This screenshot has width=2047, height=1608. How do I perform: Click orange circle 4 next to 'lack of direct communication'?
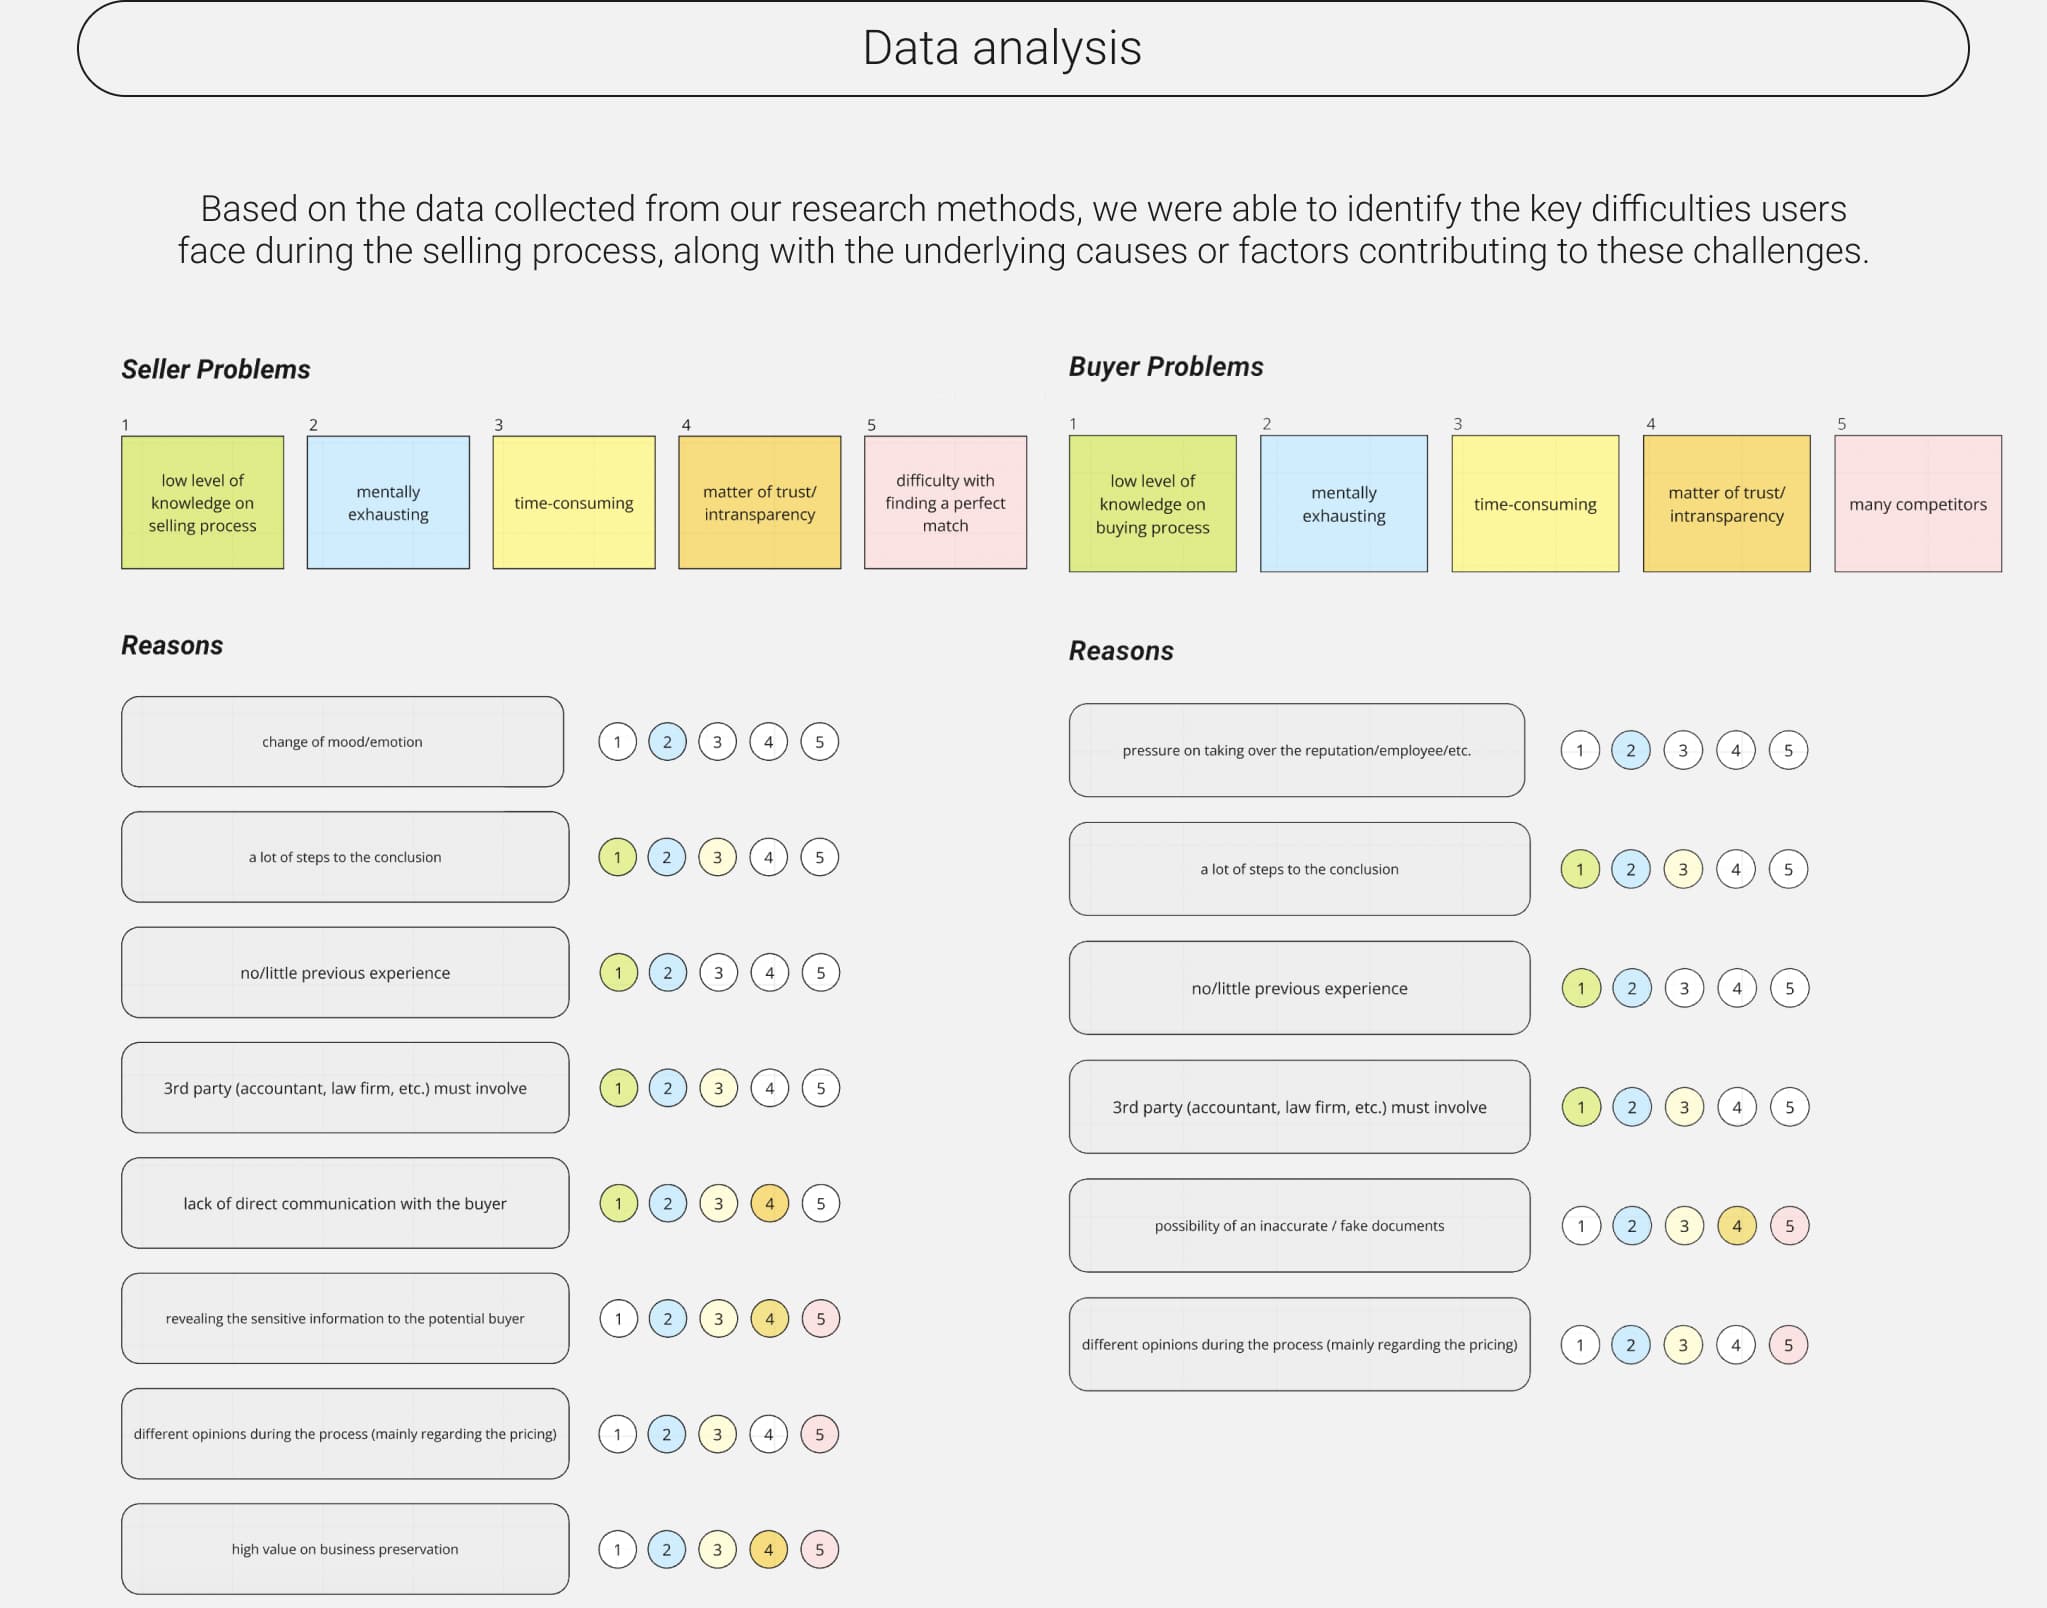(x=770, y=1204)
